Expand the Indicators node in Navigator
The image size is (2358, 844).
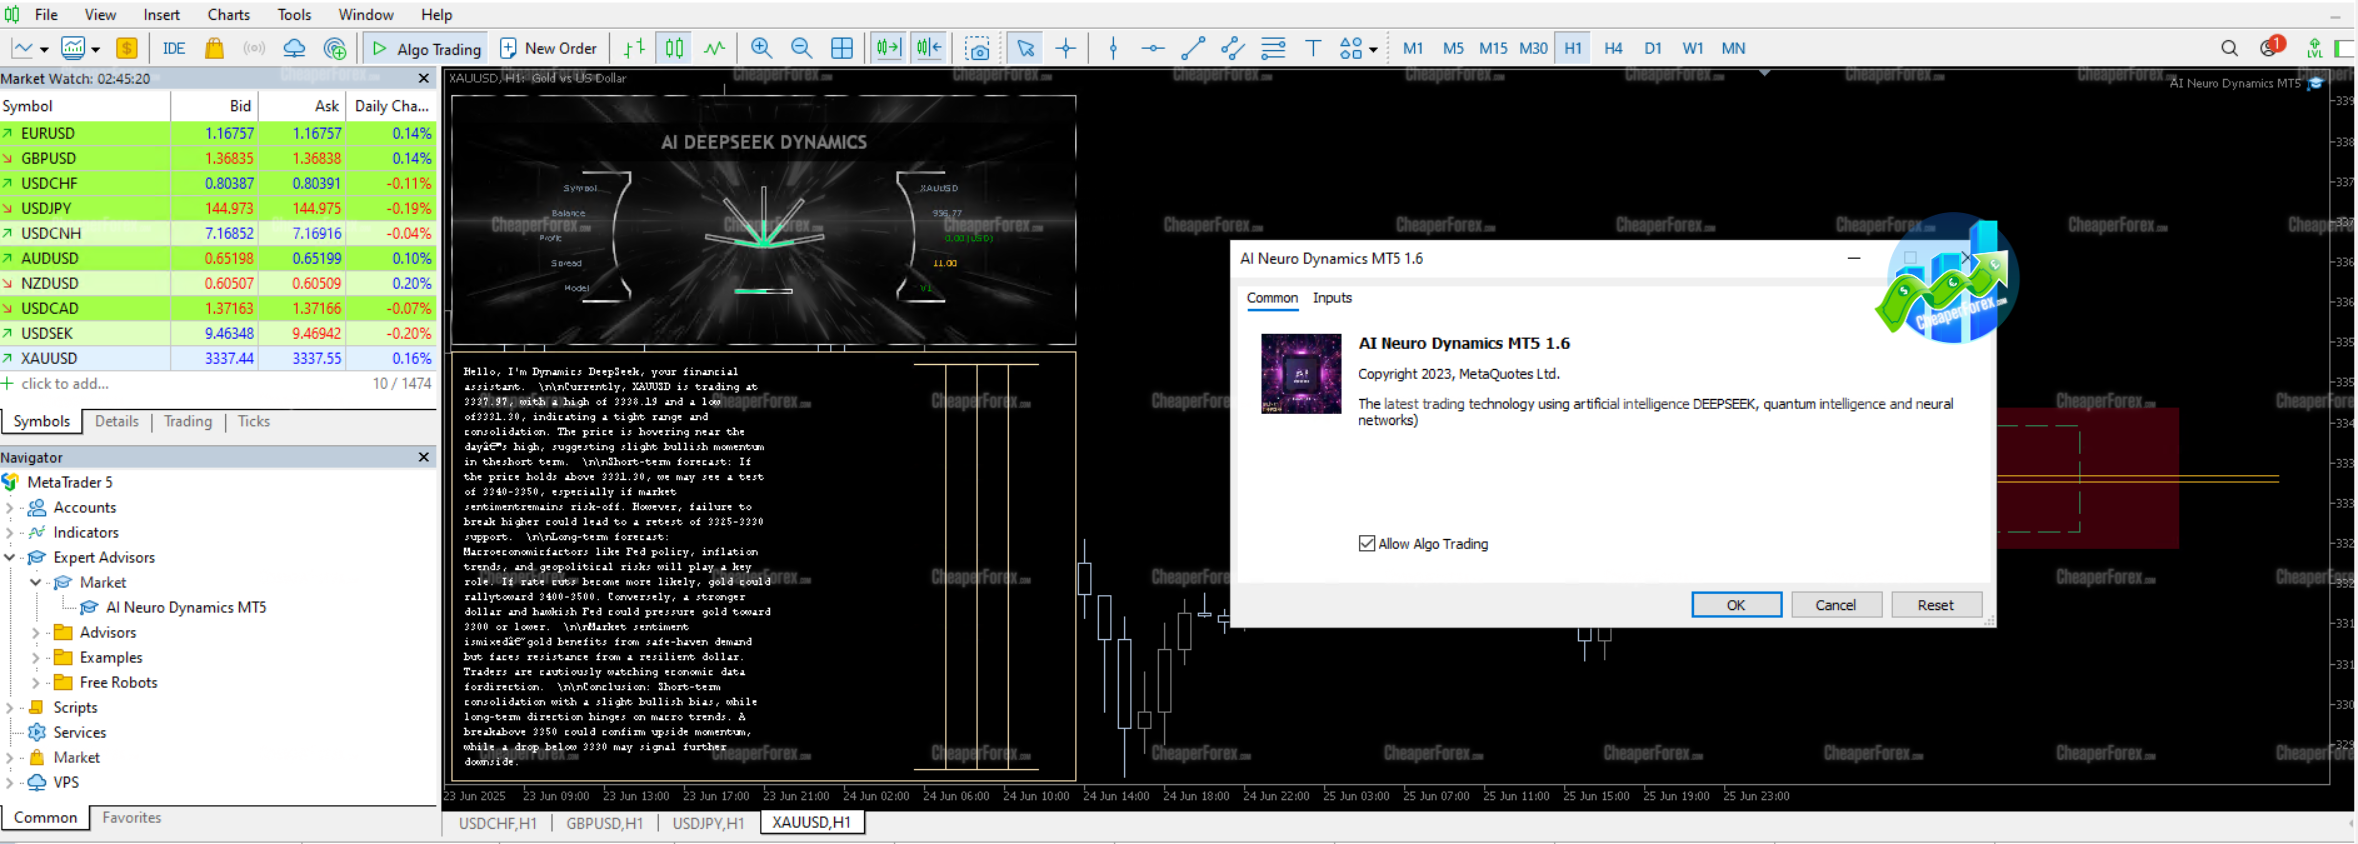click(x=10, y=532)
